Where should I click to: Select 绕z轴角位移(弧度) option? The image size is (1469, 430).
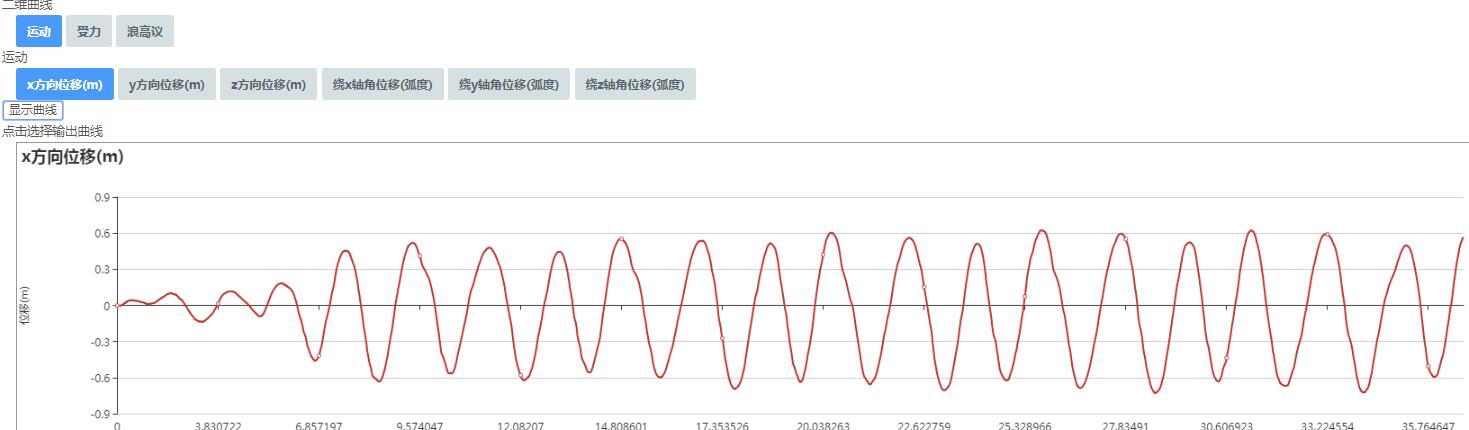[x=635, y=85]
